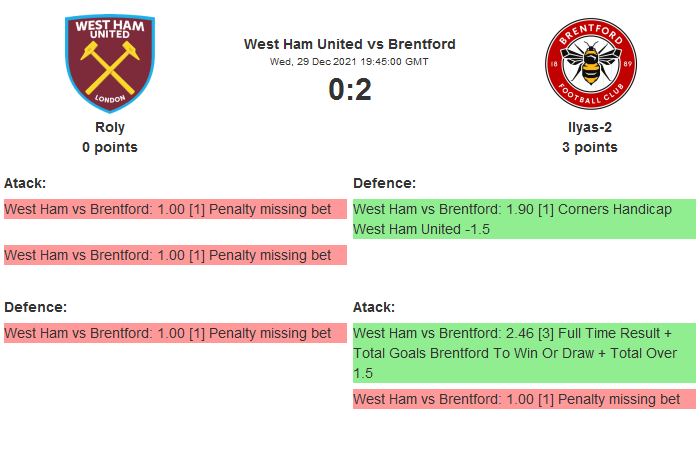Click the West Ham United club crest
The image size is (700, 460).
tap(110, 63)
